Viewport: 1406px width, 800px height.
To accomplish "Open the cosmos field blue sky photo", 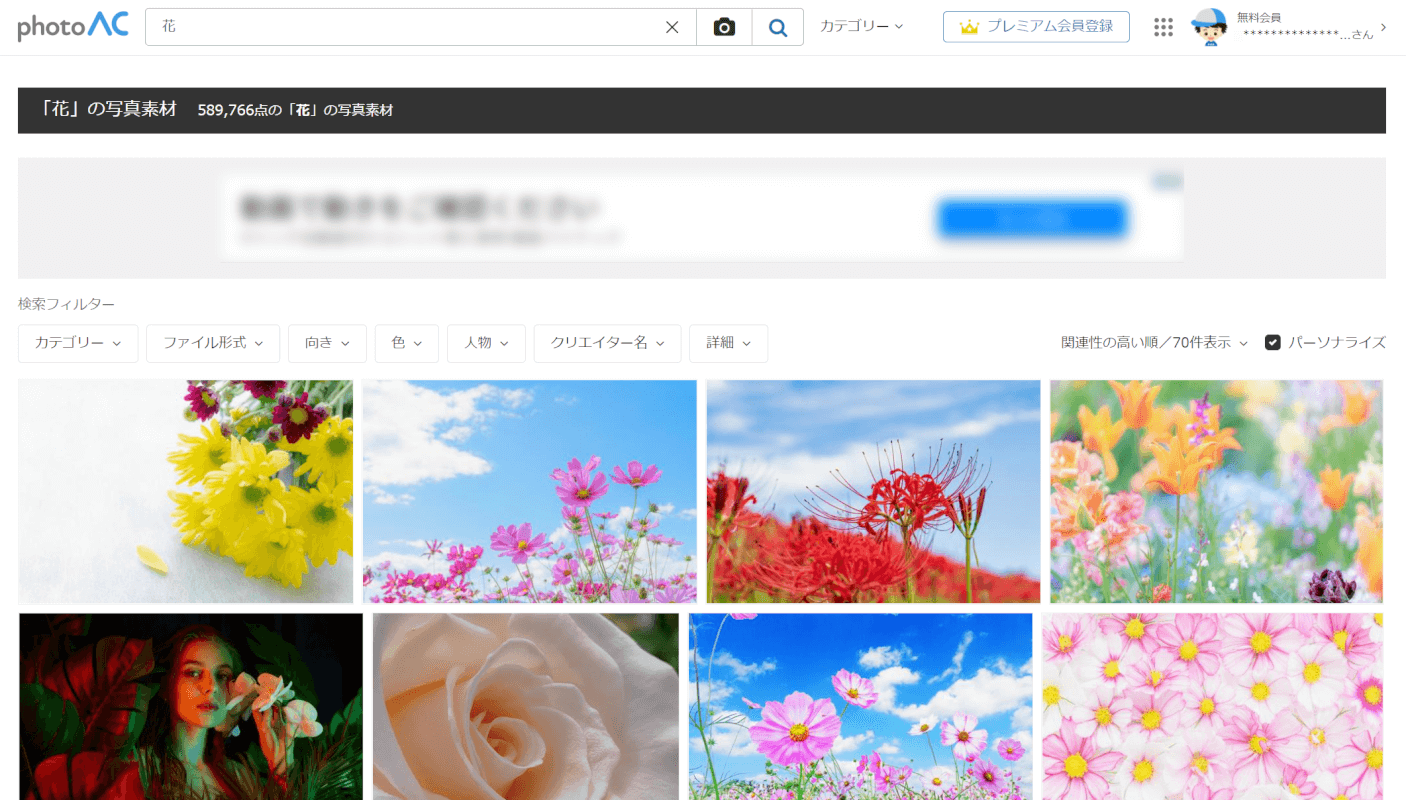I will tap(861, 706).
